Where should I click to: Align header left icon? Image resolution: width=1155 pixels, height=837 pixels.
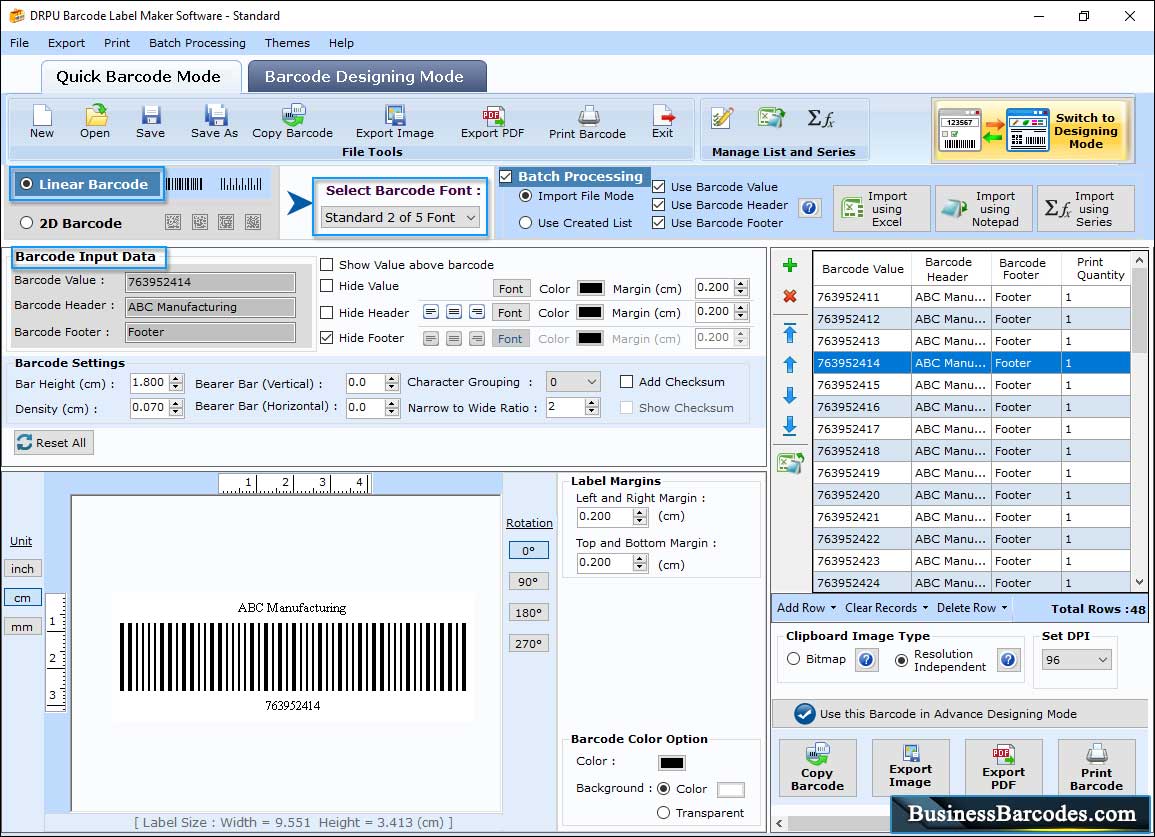pos(431,312)
